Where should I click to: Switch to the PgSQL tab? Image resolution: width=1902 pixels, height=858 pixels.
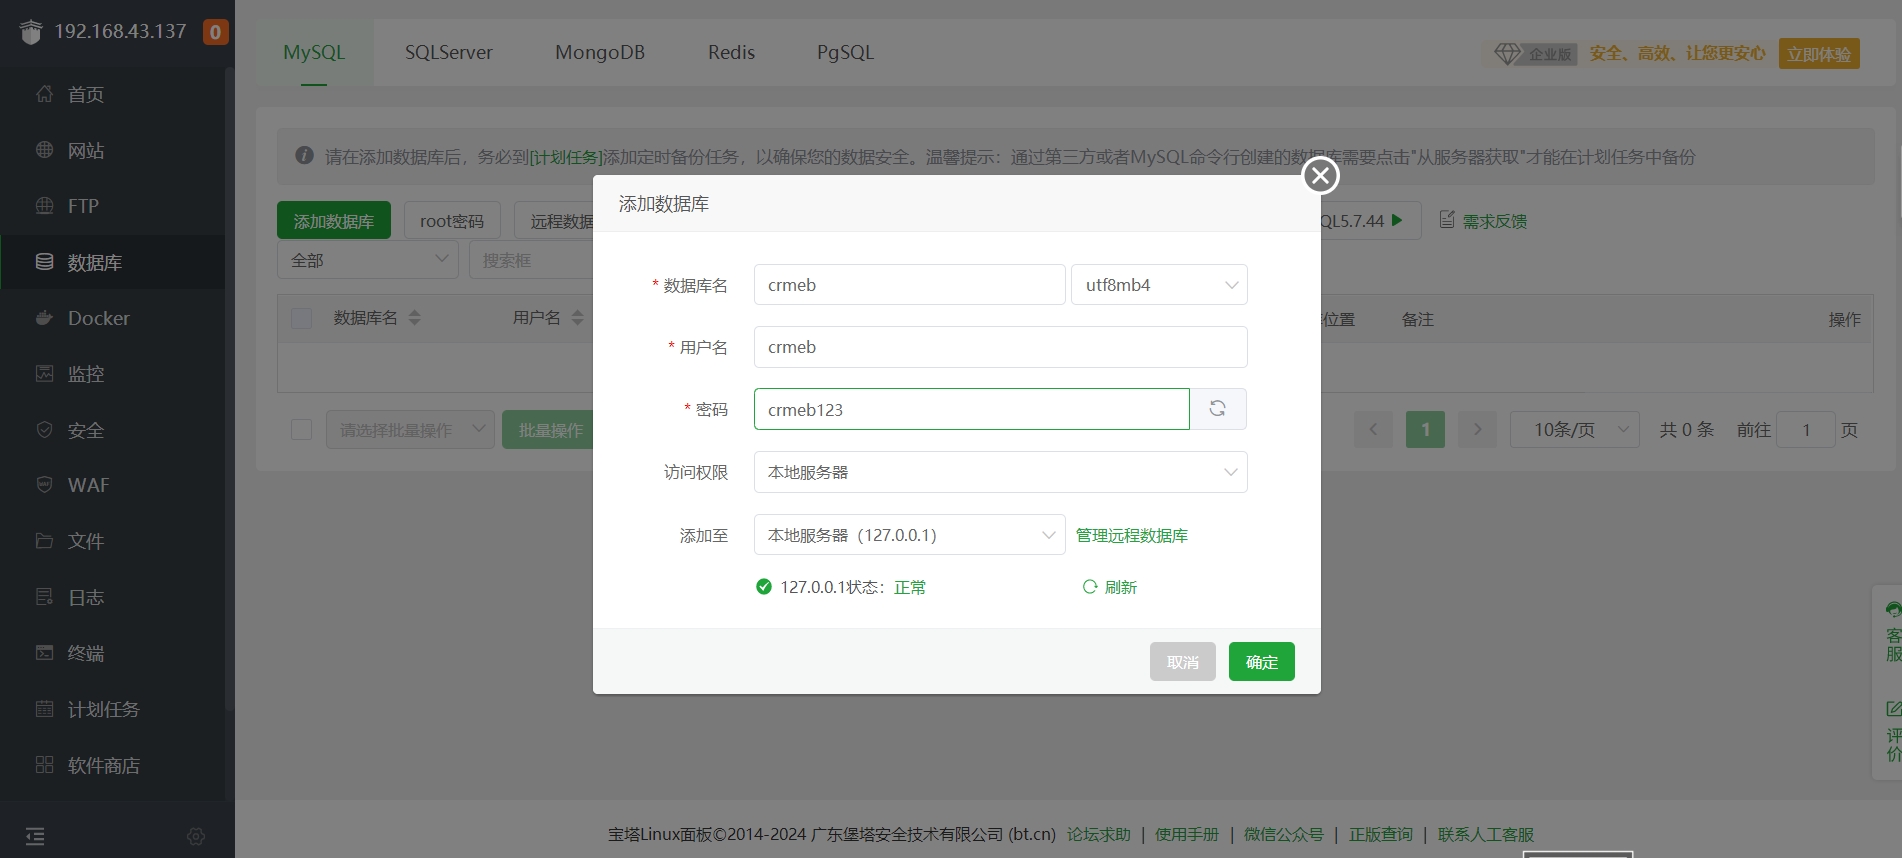click(x=845, y=52)
